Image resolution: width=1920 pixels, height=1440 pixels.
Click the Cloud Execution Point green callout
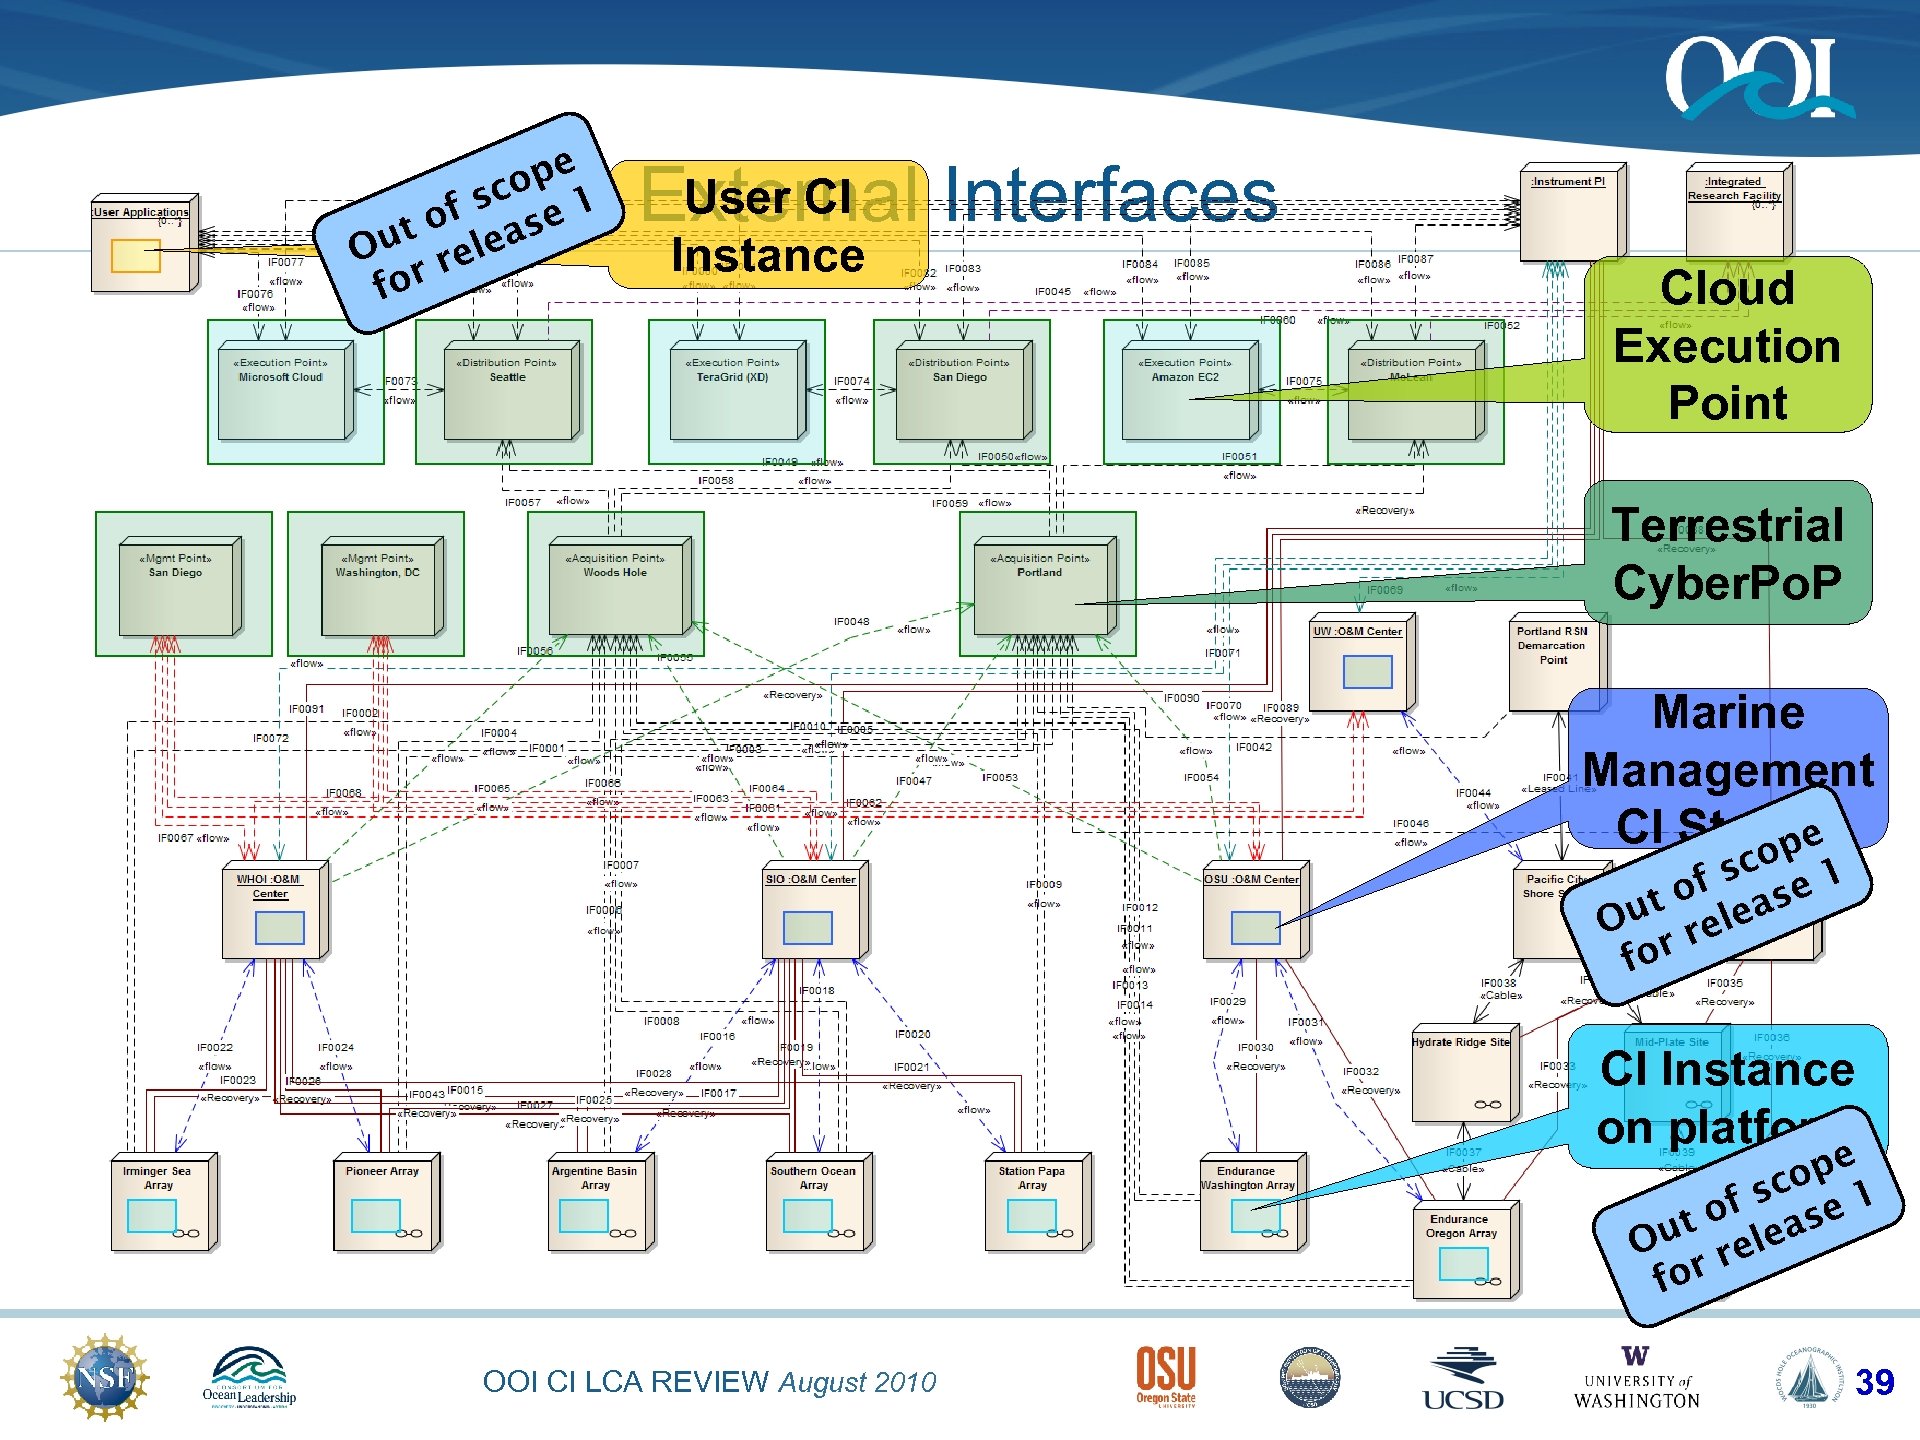[x=1727, y=345]
